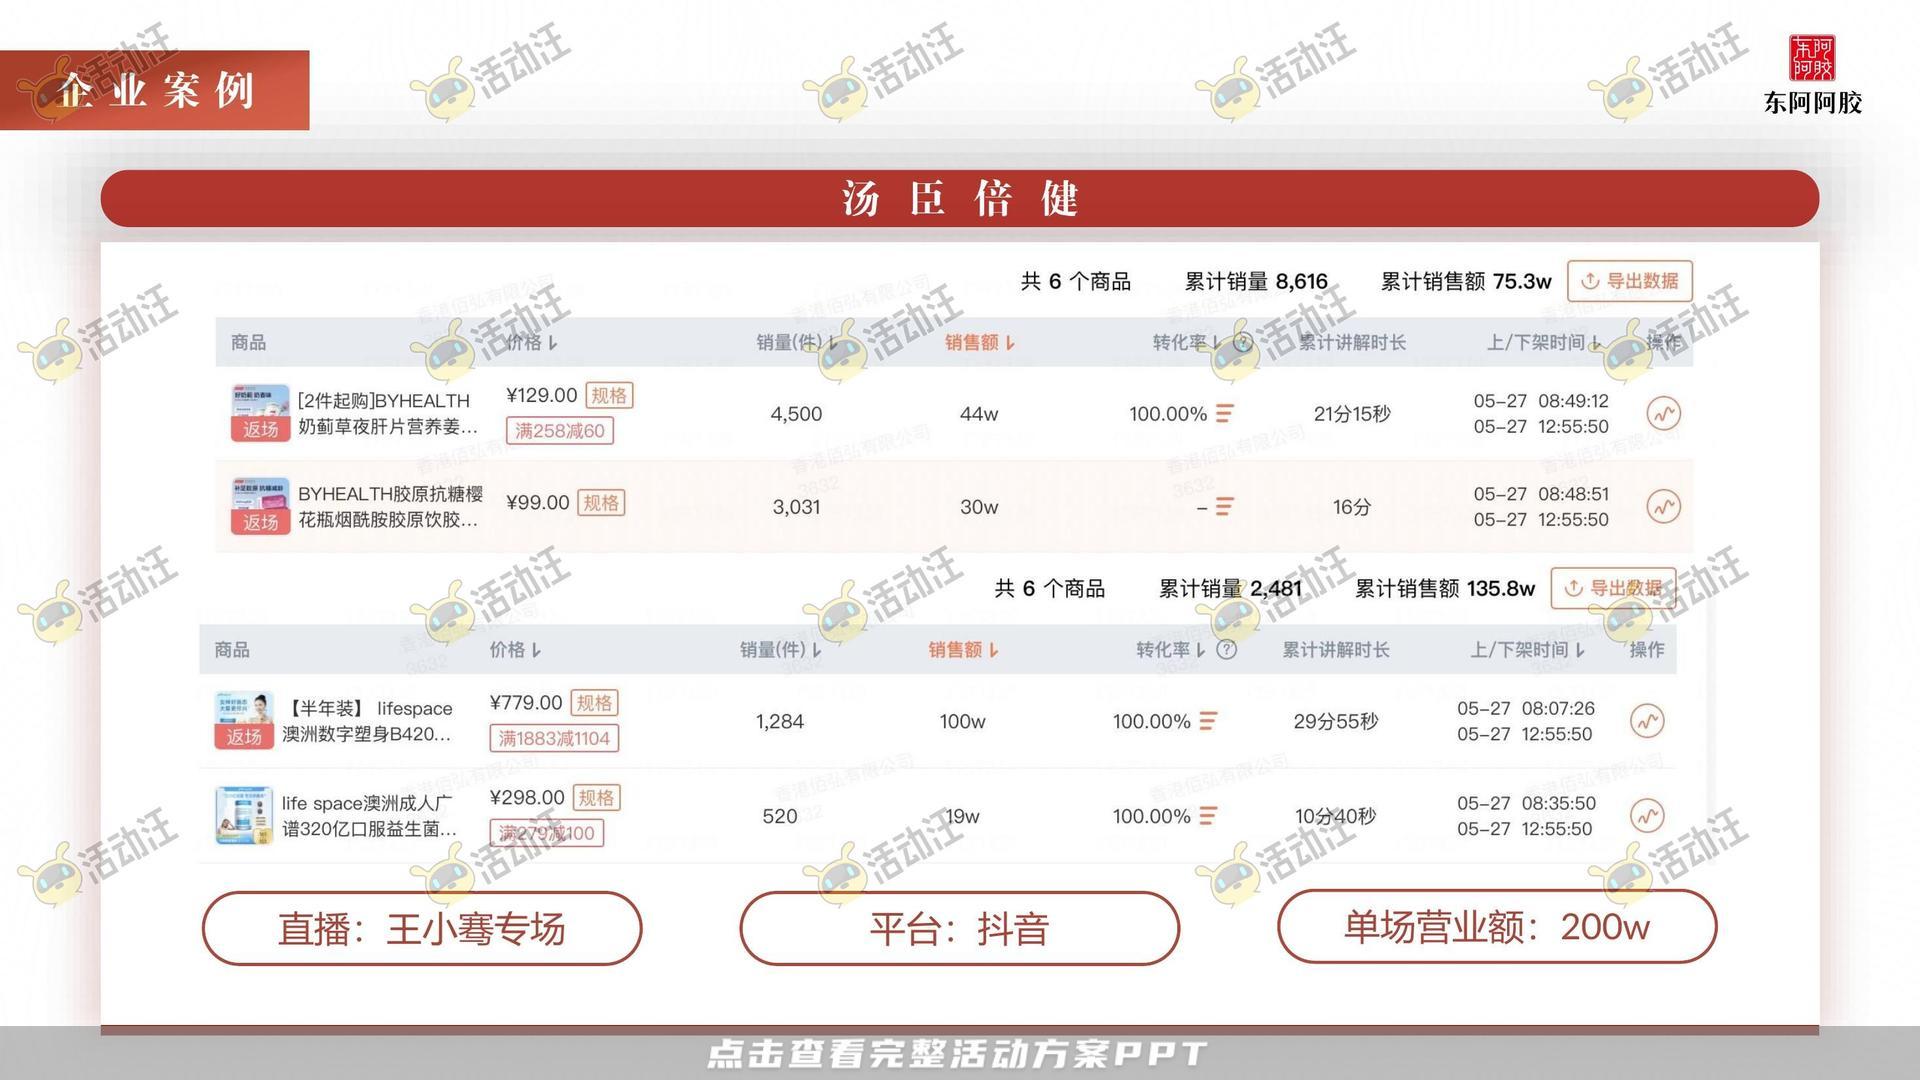This screenshot has height=1080, width=1920.
Task: Click 直播：王小骞专场 label
Action: [x=422, y=929]
